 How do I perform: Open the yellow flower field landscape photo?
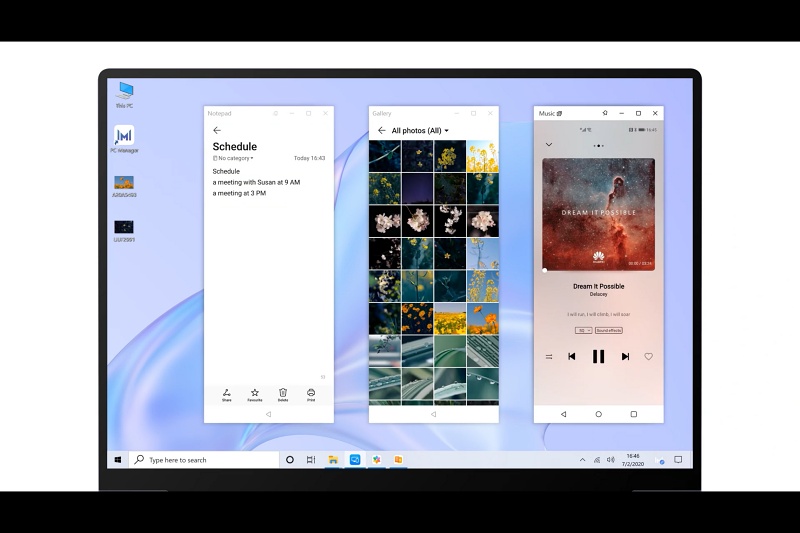(x=450, y=319)
